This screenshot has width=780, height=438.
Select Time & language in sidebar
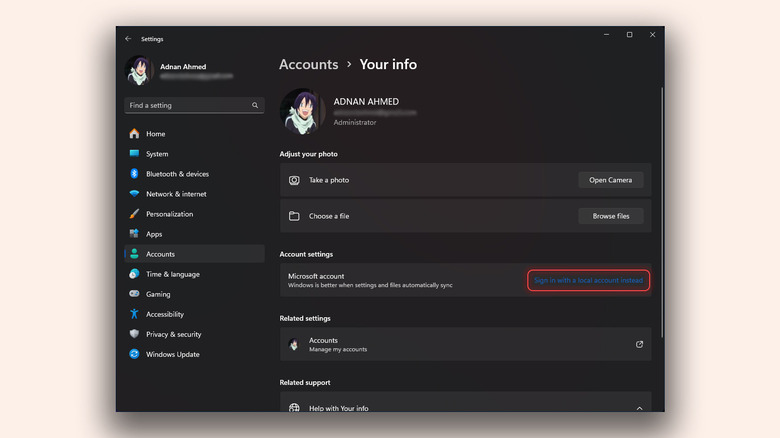172,274
